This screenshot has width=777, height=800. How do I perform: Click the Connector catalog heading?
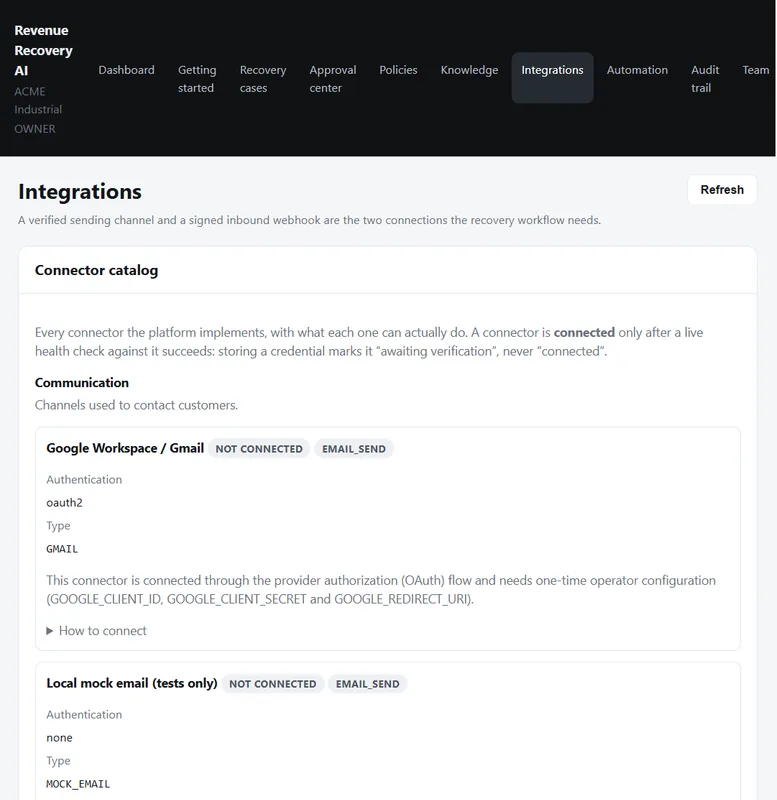click(96, 270)
